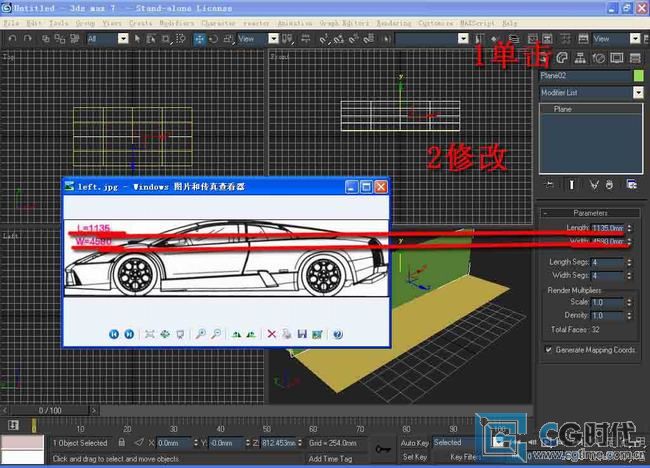
Task: Click the Density spinner arrows
Action: point(629,315)
